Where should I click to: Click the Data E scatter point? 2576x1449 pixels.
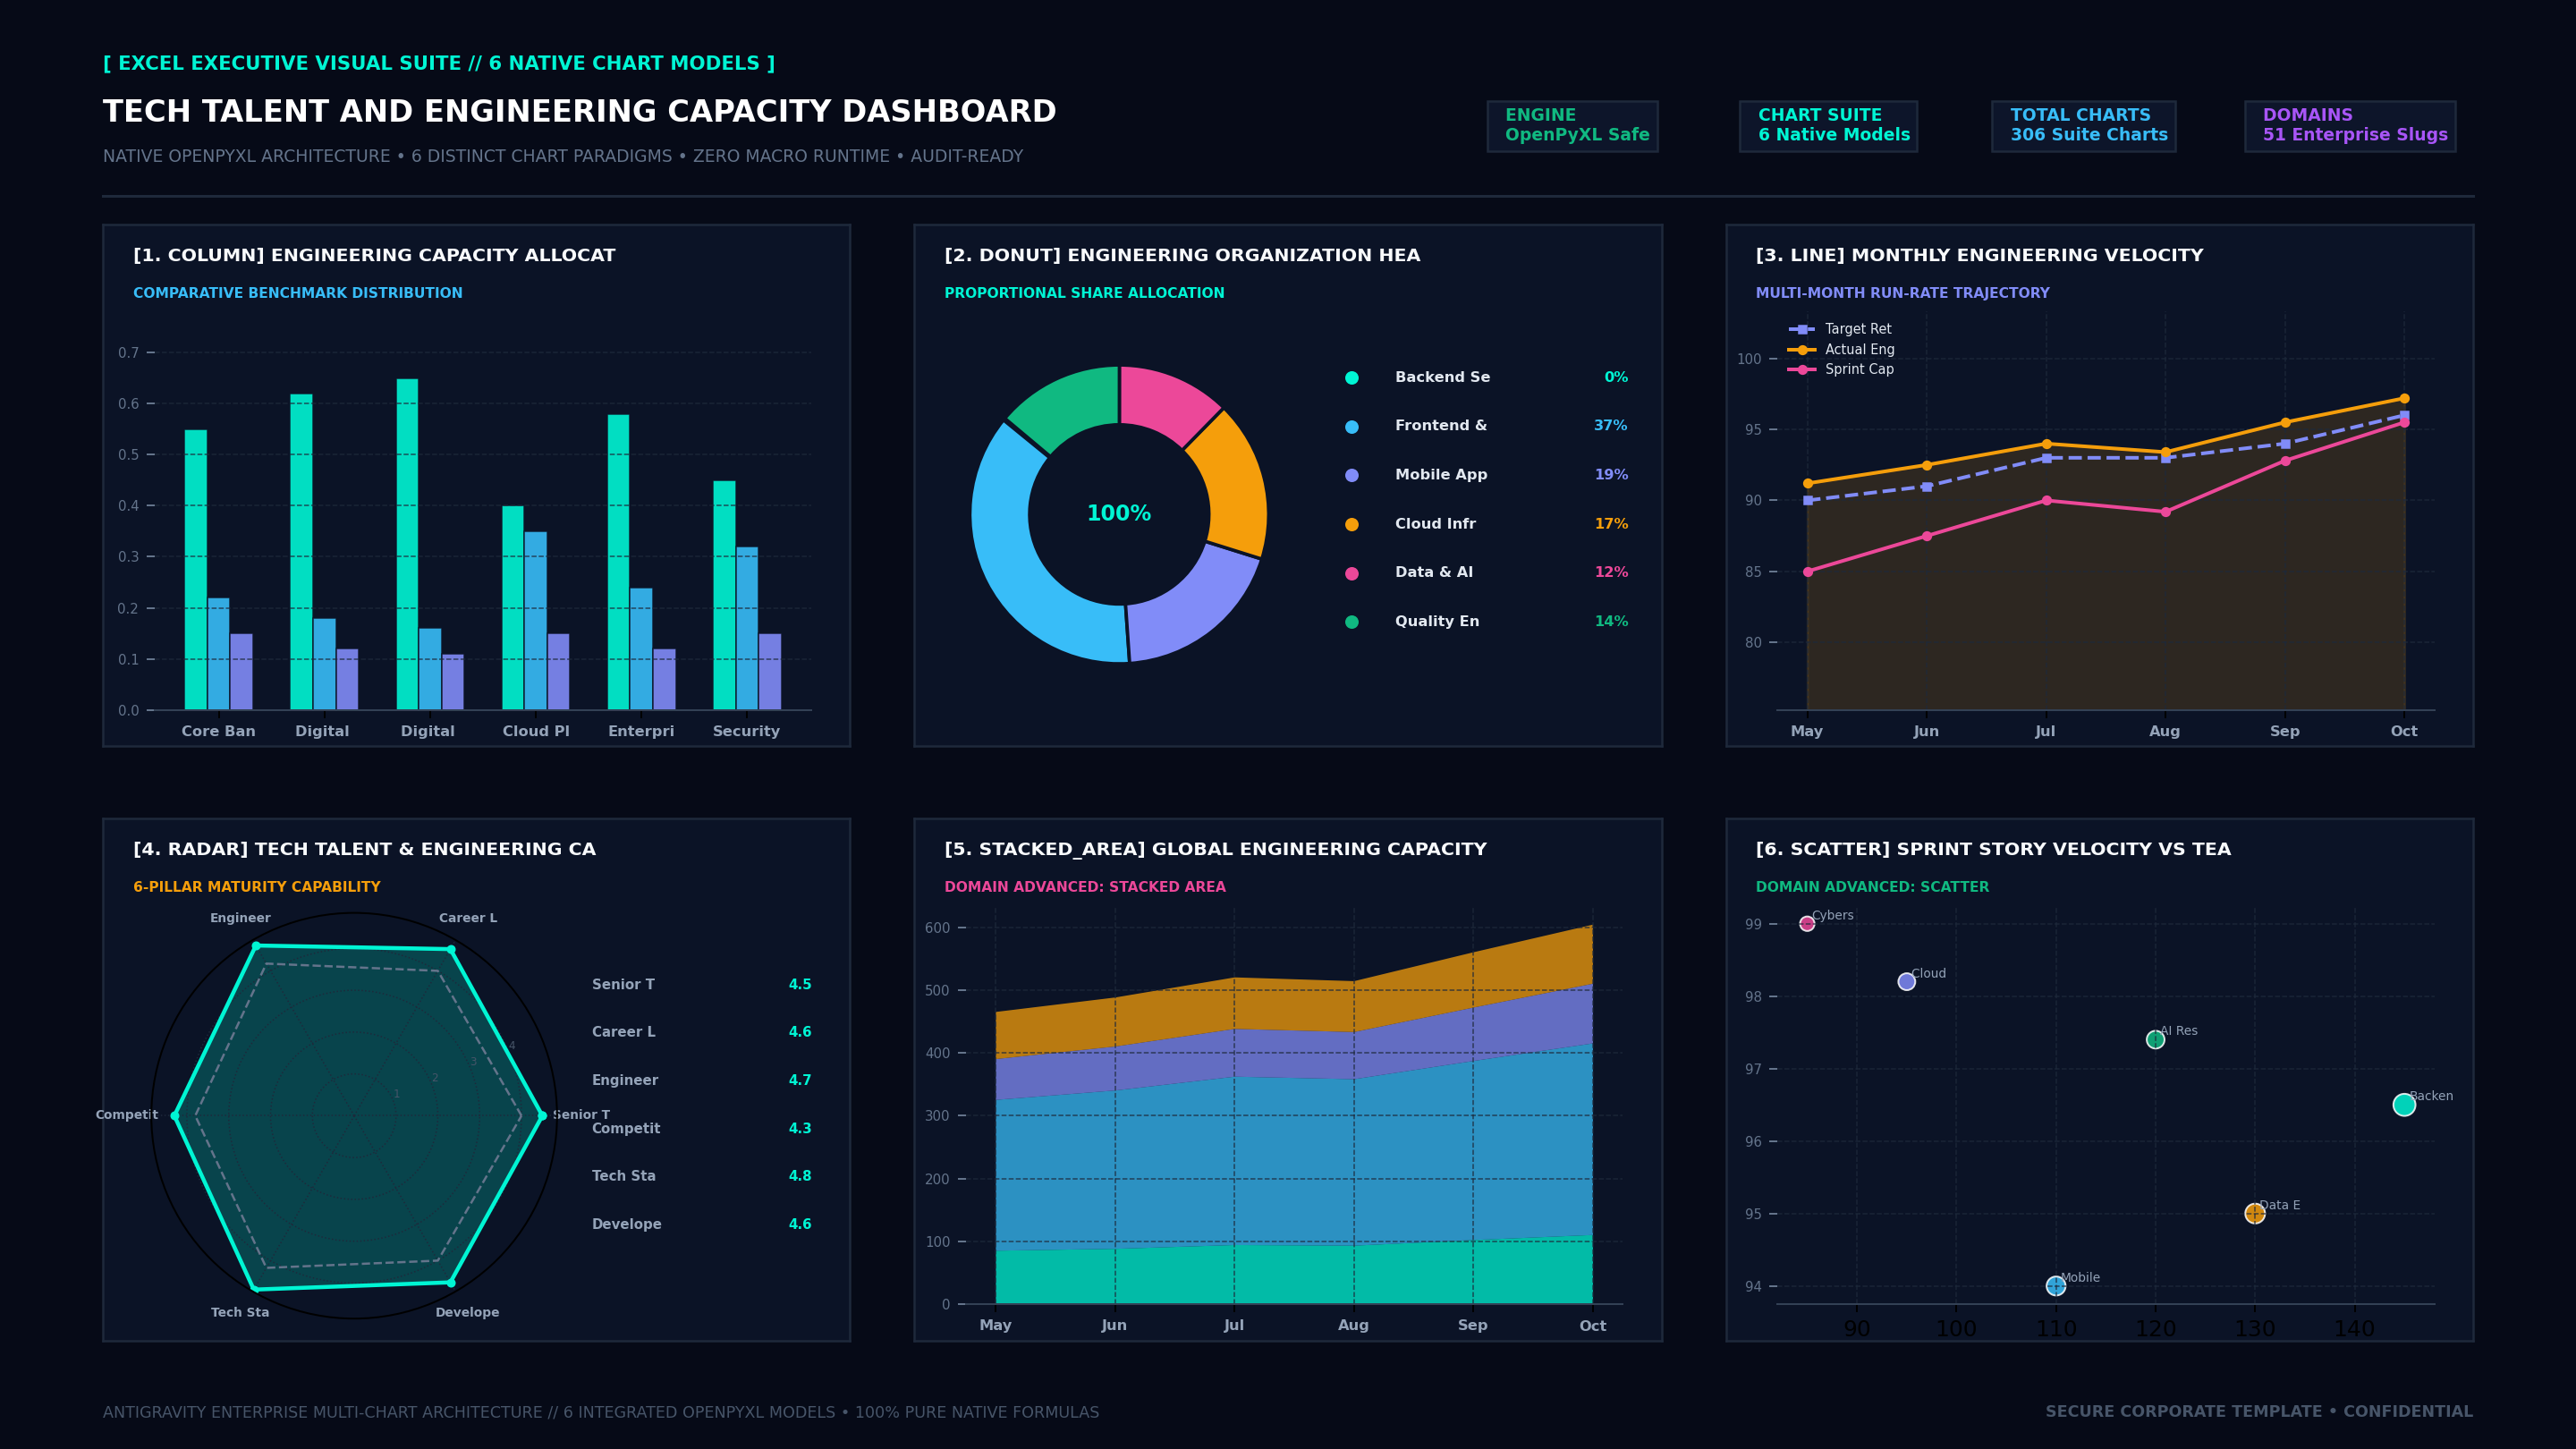2255,1214
